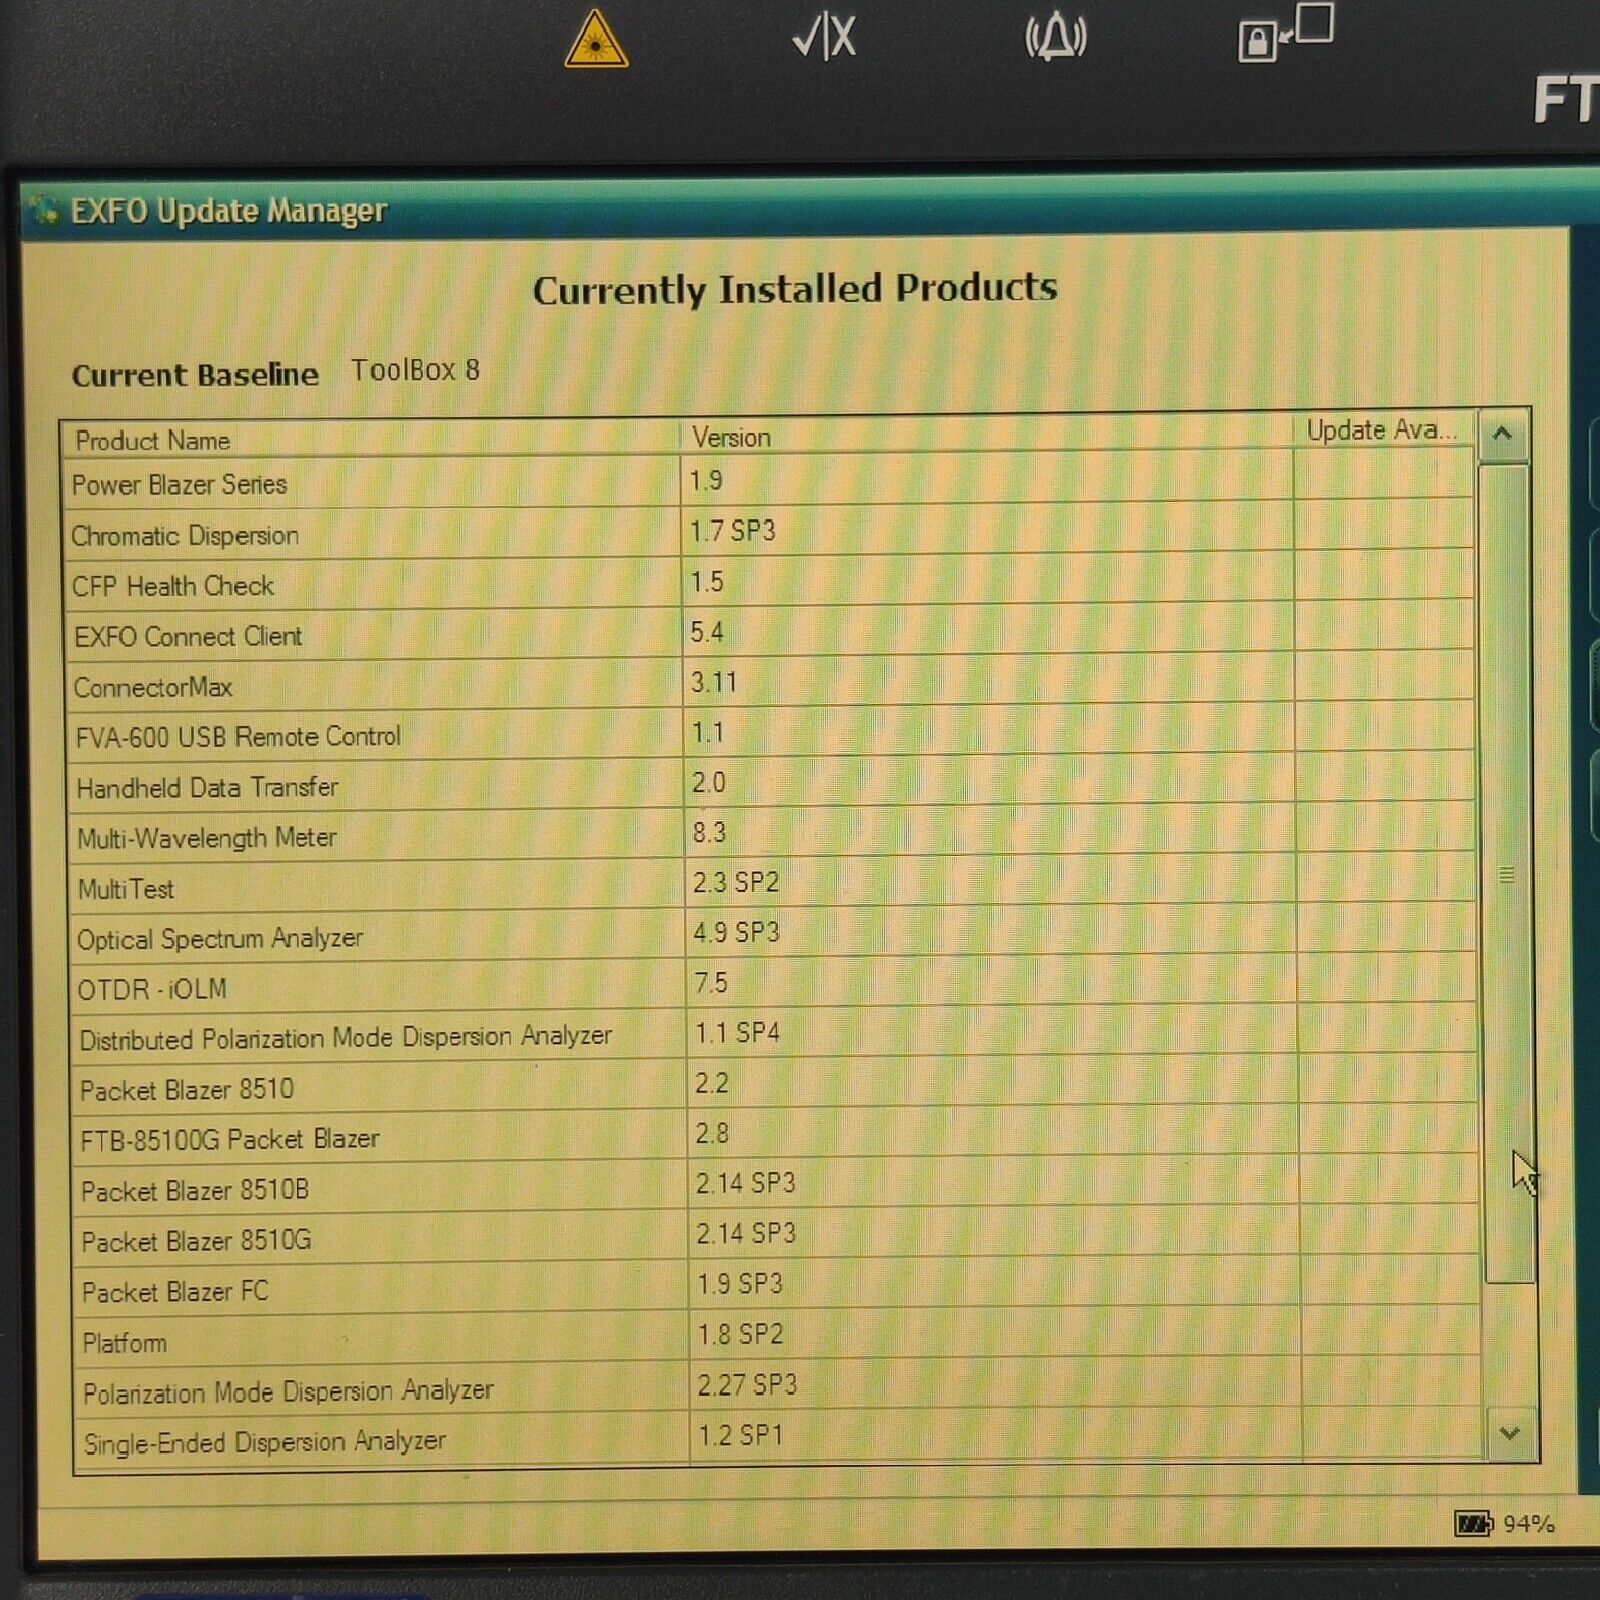Select Single-Ended Dispersion Analyzer row
Viewport: 1600px width, 1600px height.
click(777, 1439)
